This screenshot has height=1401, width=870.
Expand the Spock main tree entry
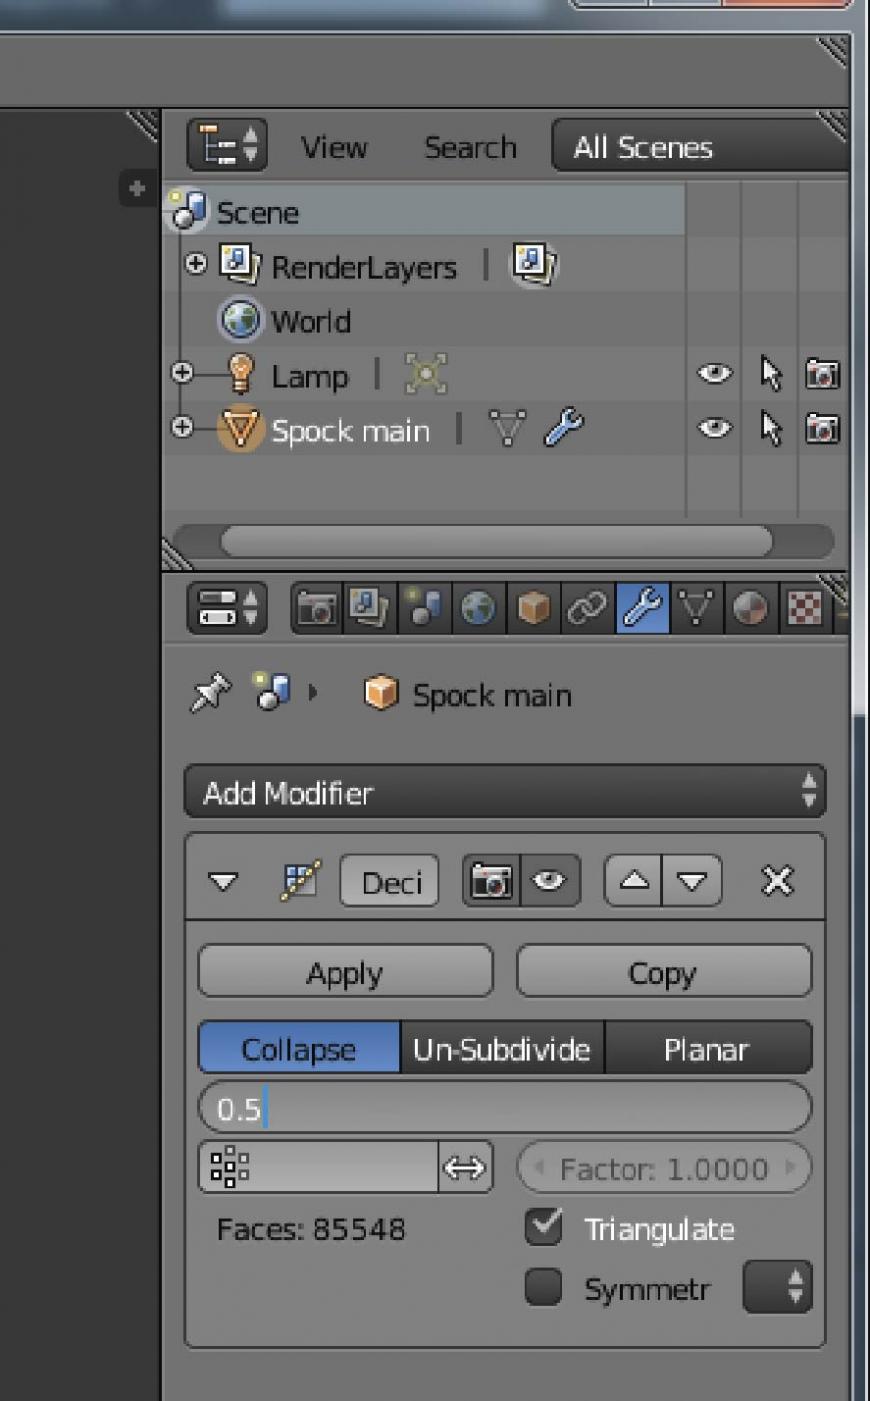click(x=182, y=427)
